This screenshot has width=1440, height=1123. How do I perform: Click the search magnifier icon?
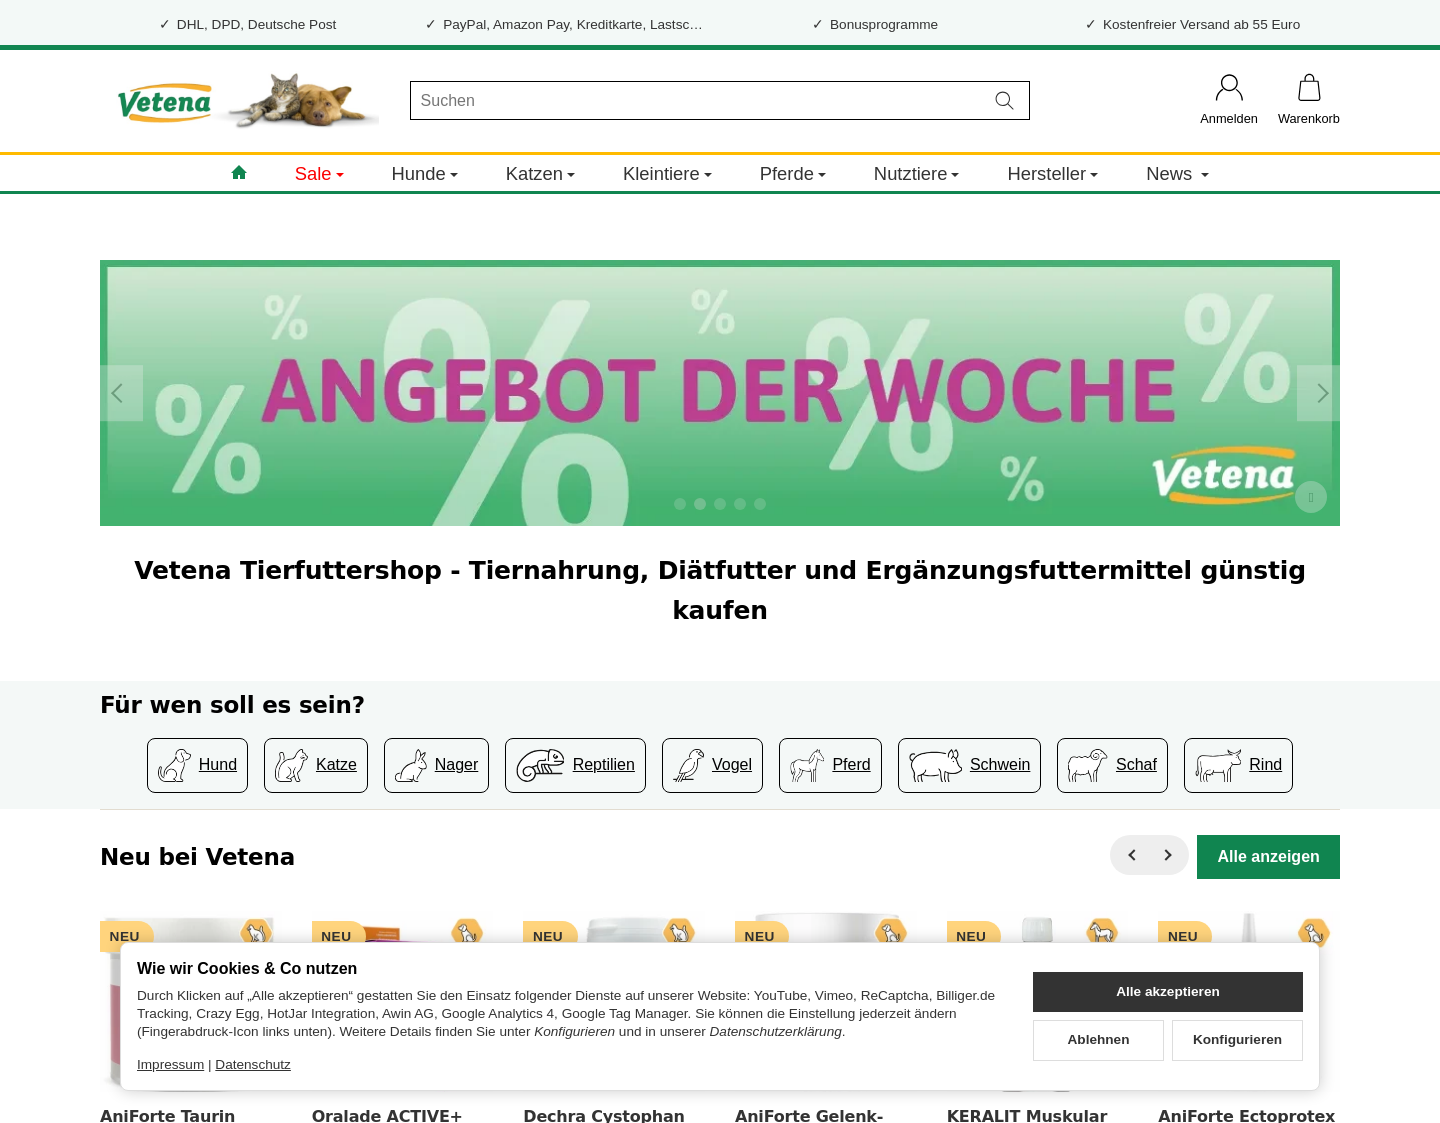[x=1004, y=101]
